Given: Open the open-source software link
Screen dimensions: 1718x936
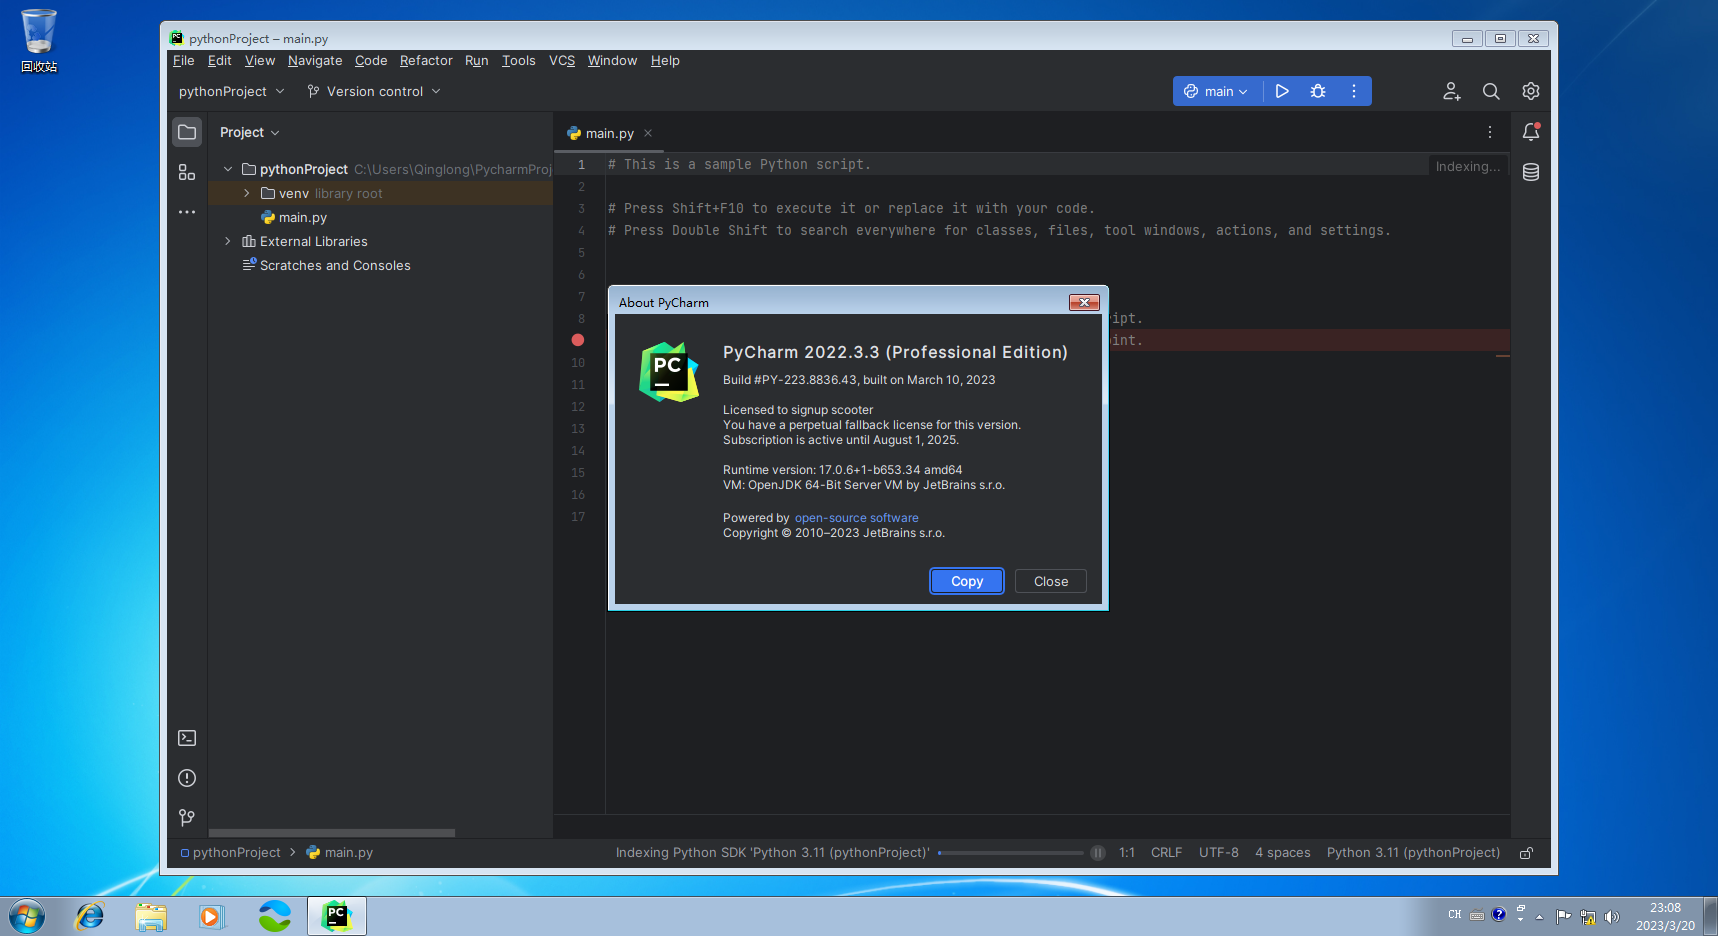Looking at the screenshot, I should pyautogui.click(x=856, y=517).
